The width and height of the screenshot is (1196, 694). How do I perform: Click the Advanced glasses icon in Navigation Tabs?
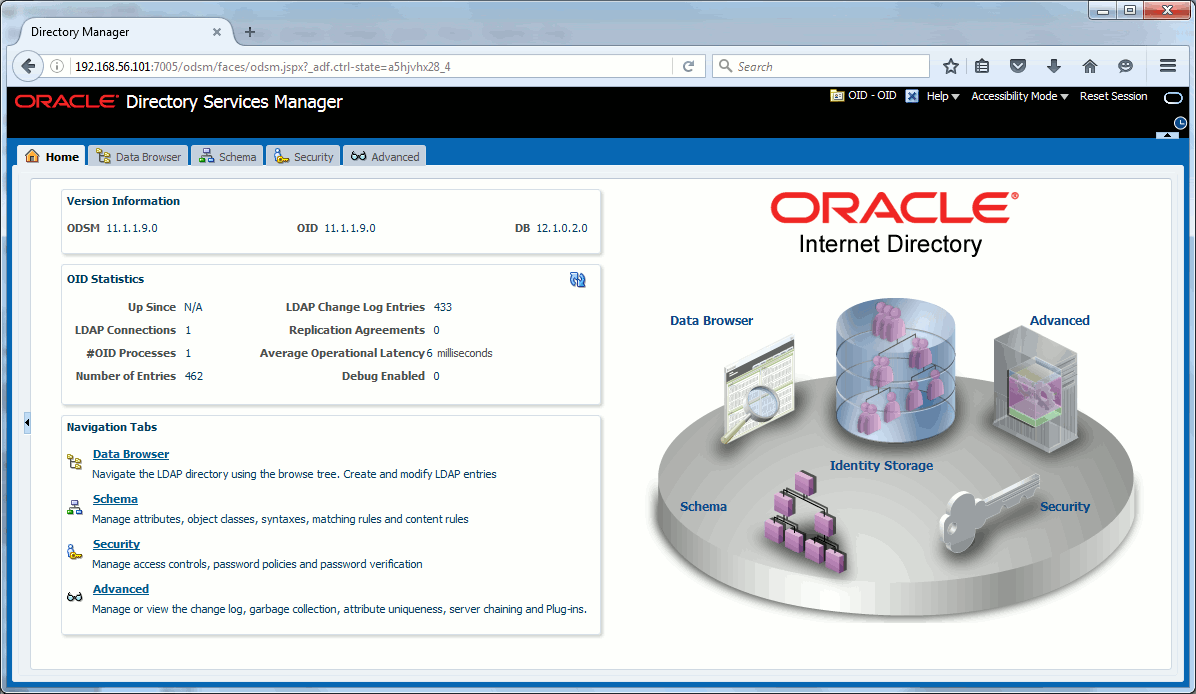tap(75, 596)
